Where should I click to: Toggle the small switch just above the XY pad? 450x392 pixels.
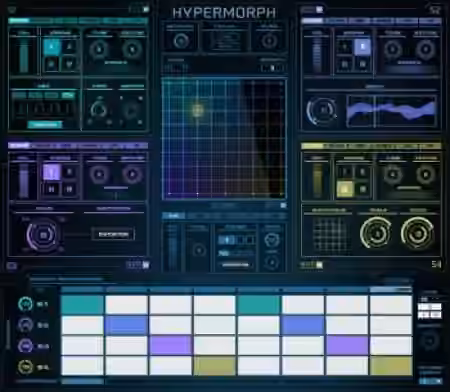click(x=272, y=68)
